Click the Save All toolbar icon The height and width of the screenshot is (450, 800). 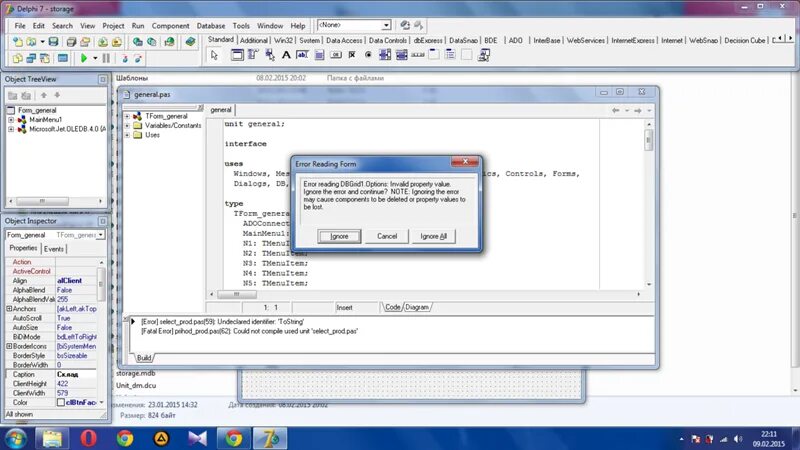pyautogui.click(x=71, y=42)
